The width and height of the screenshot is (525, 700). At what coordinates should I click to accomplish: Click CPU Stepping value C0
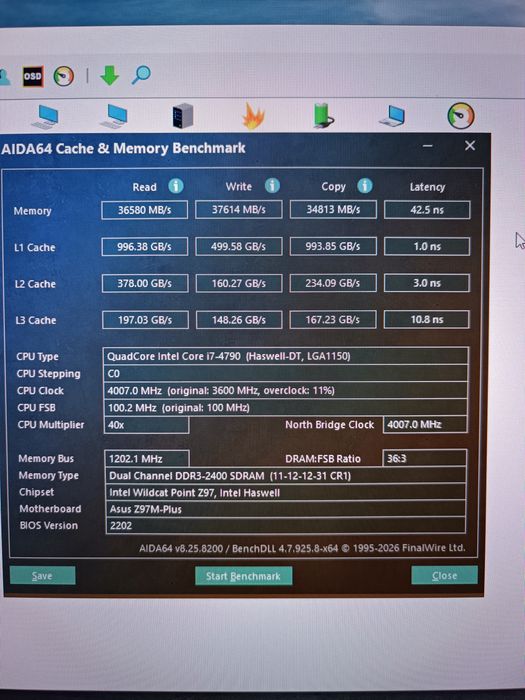pyautogui.click(x=286, y=373)
